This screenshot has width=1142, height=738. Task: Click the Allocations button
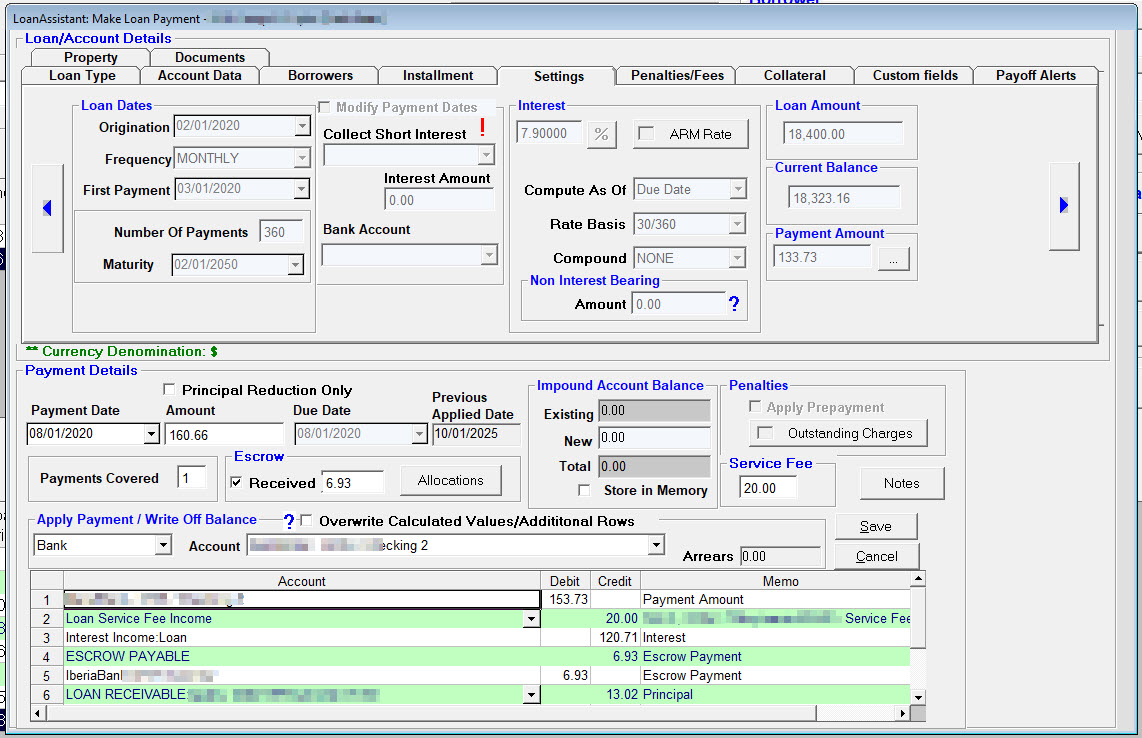pos(450,479)
